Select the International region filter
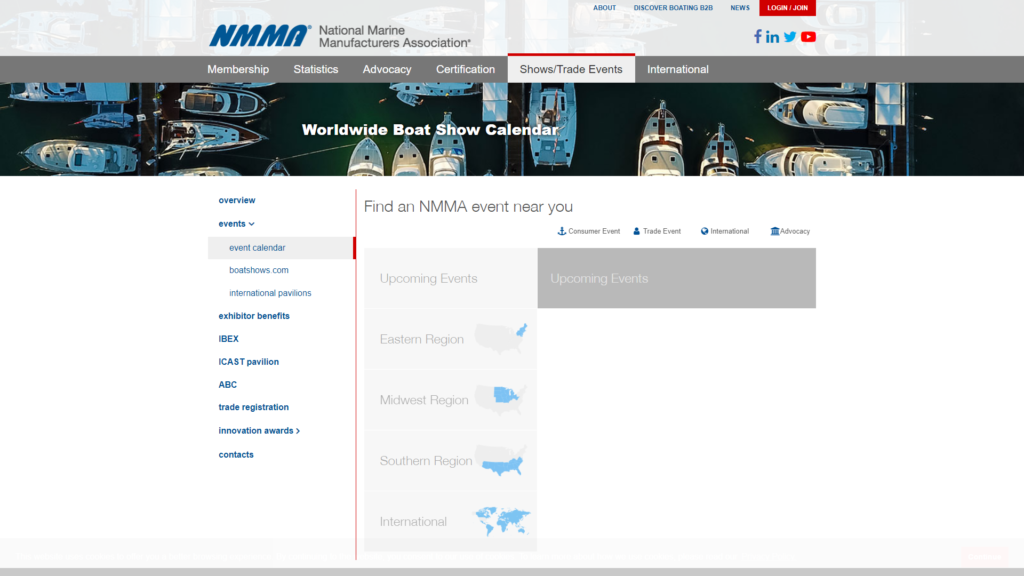The image size is (1024, 576). point(451,521)
